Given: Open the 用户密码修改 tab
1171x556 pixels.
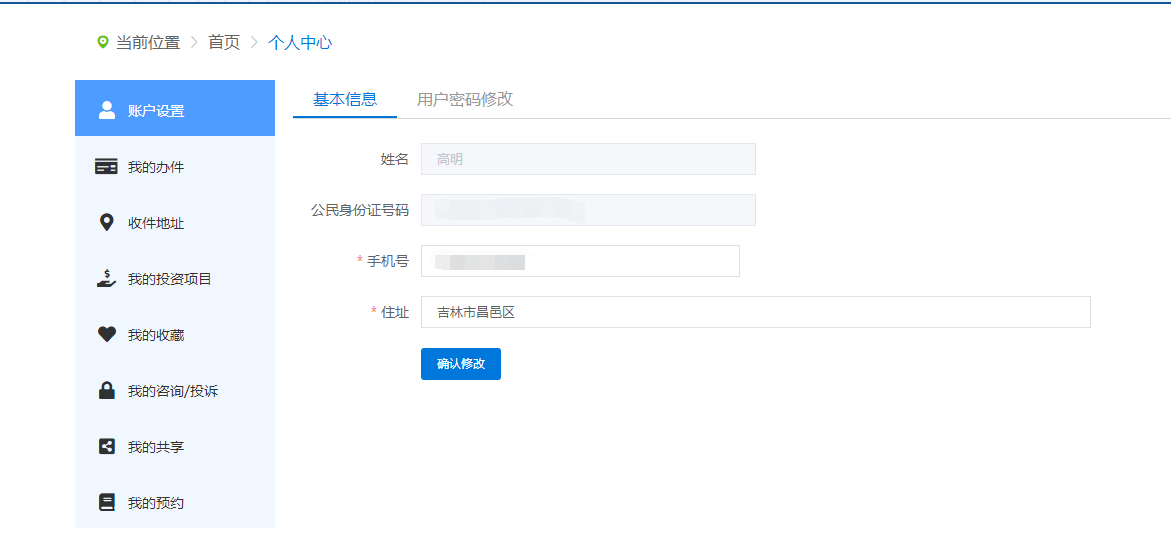Looking at the screenshot, I should (x=465, y=99).
